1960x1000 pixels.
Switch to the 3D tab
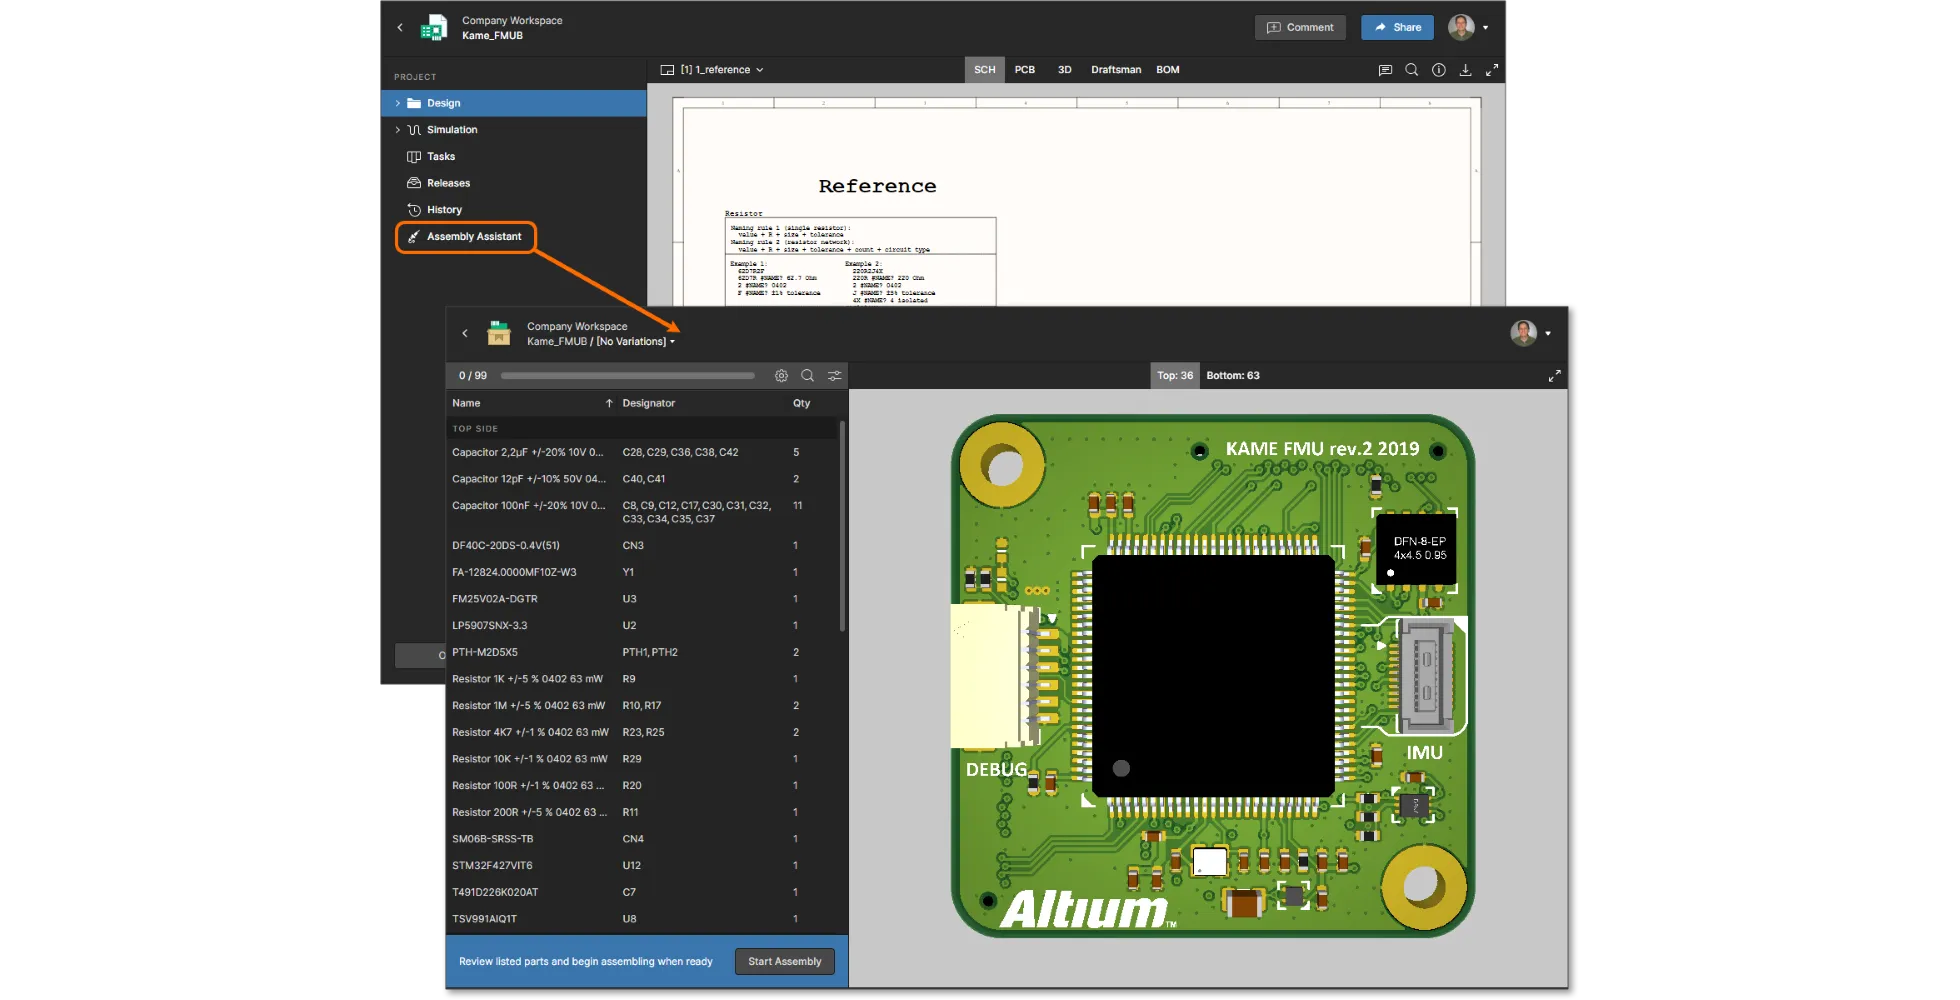1065,70
